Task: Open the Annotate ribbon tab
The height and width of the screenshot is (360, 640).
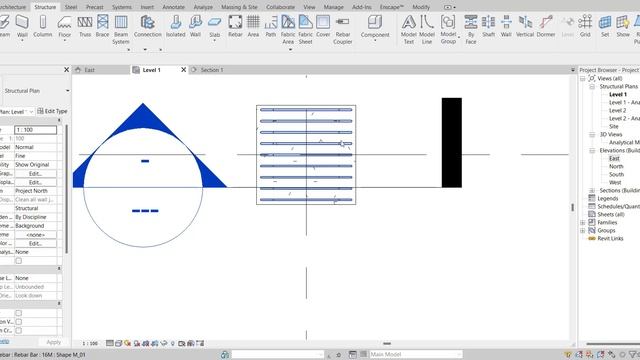Action: tap(173, 7)
